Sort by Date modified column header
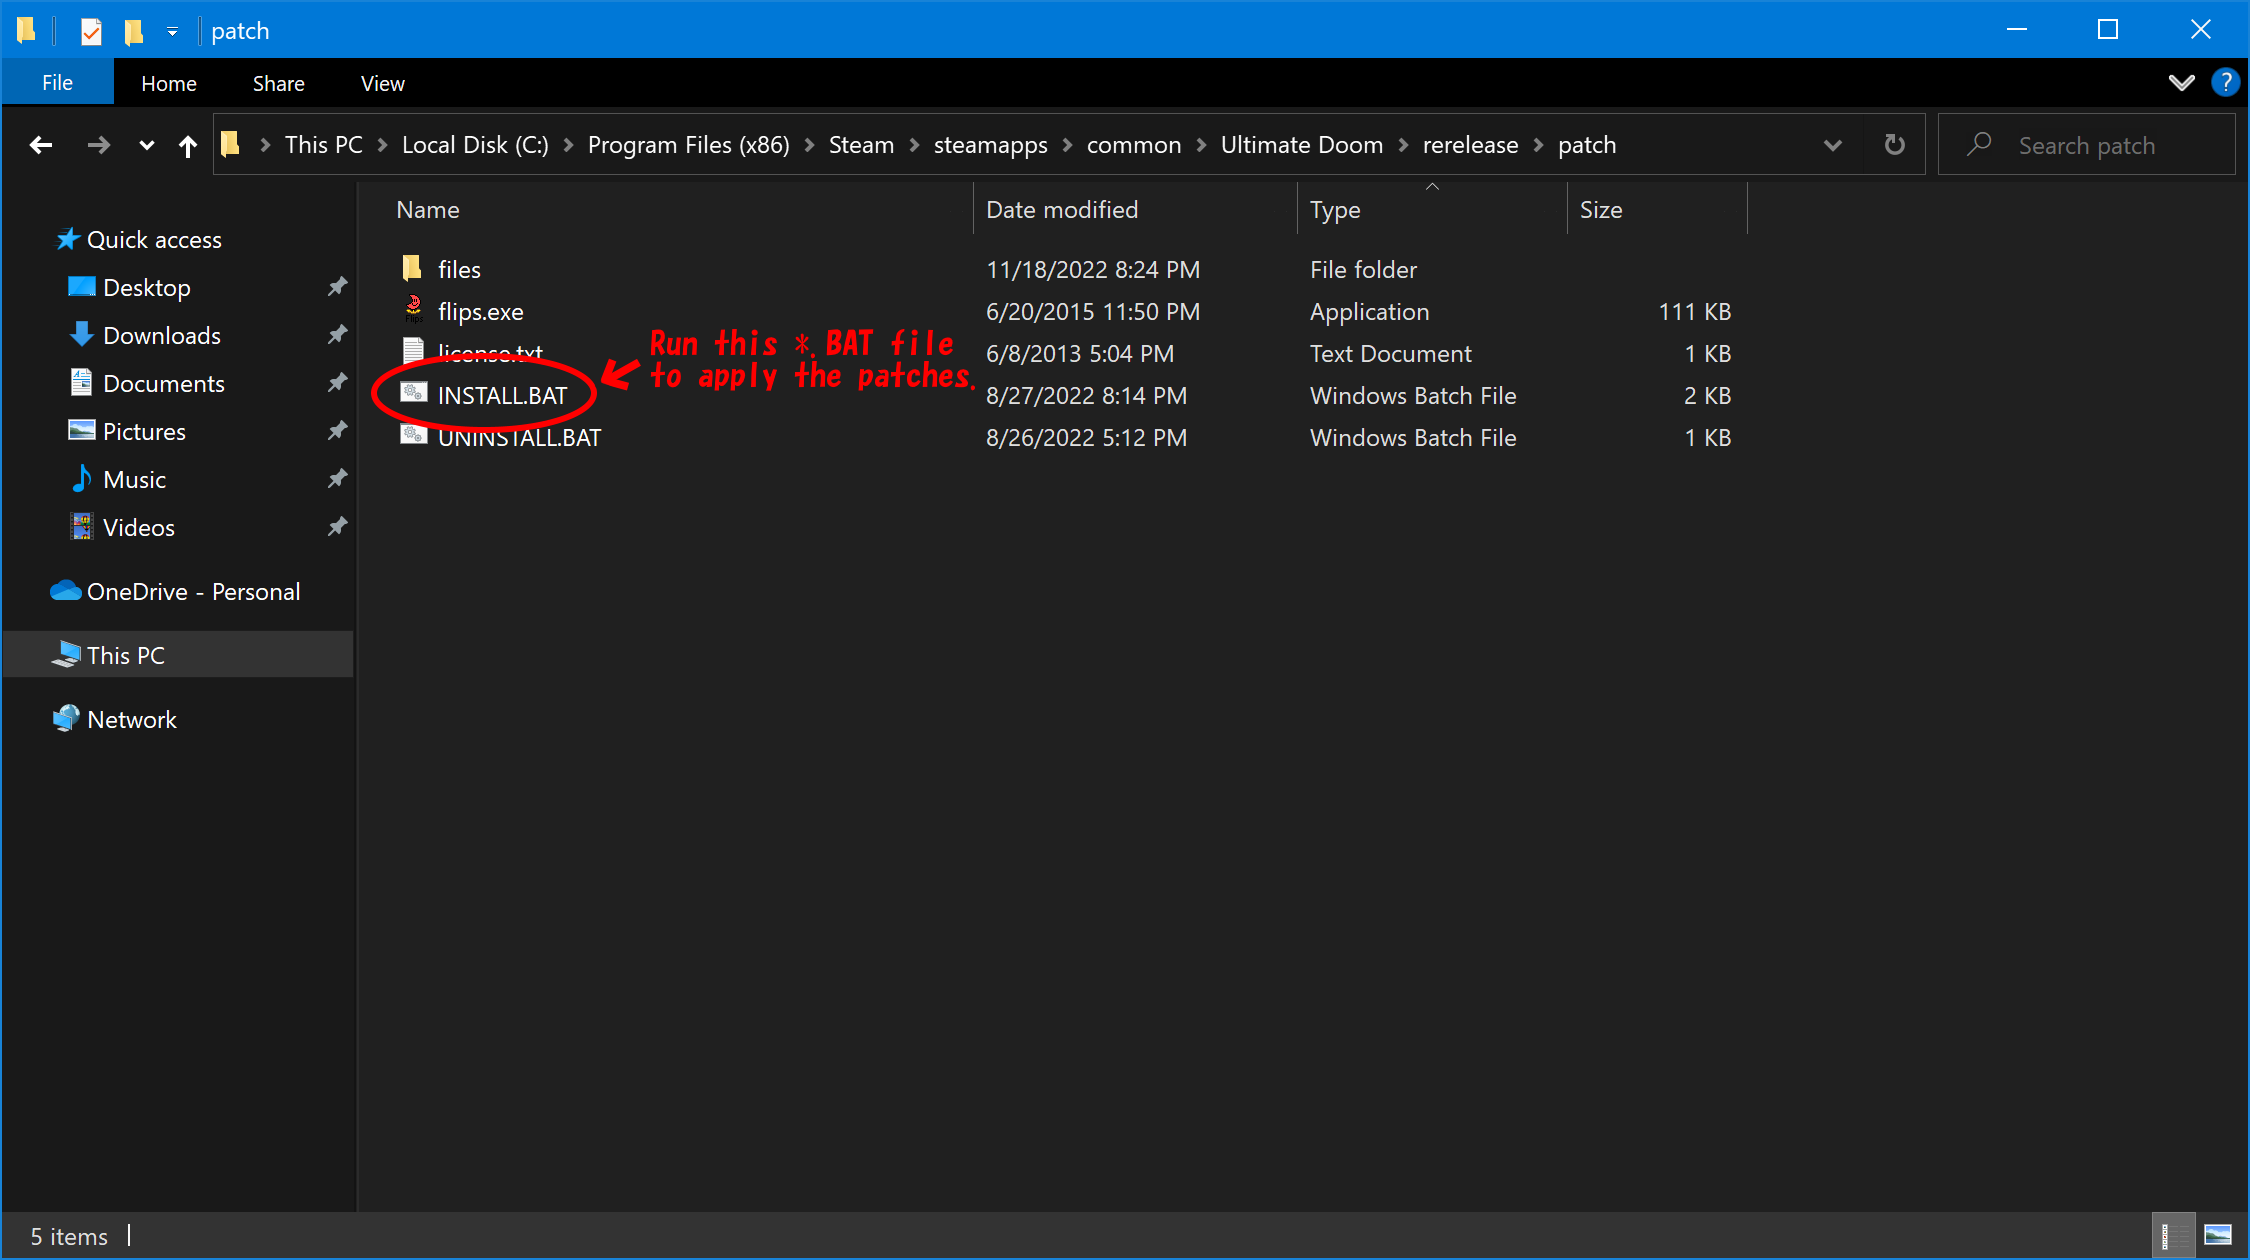Viewport: 2250px width, 1260px height. click(1061, 210)
